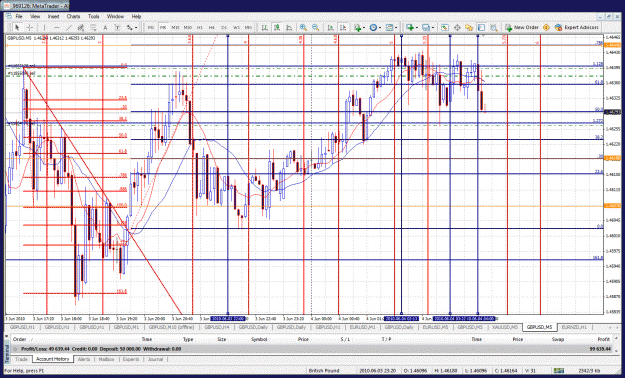Screen dimensions: 625x378
Task: Open the Trade tab in Terminal
Action: tap(21, 359)
